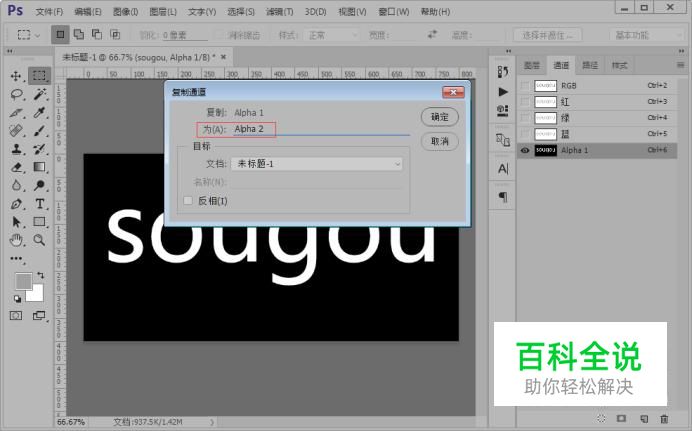This screenshot has height=431, width=692.
Task: Select the Horizontal Type tool
Action: coord(39,204)
